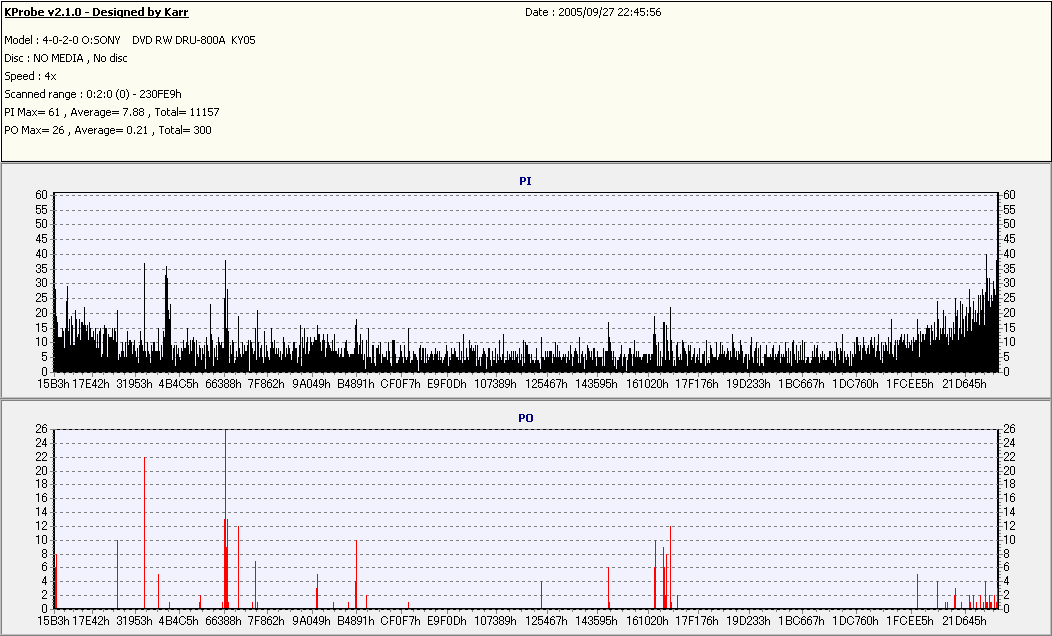This screenshot has width=1052, height=636.
Task: Click the red PO spike reaching 22
Action: (x=144, y=533)
